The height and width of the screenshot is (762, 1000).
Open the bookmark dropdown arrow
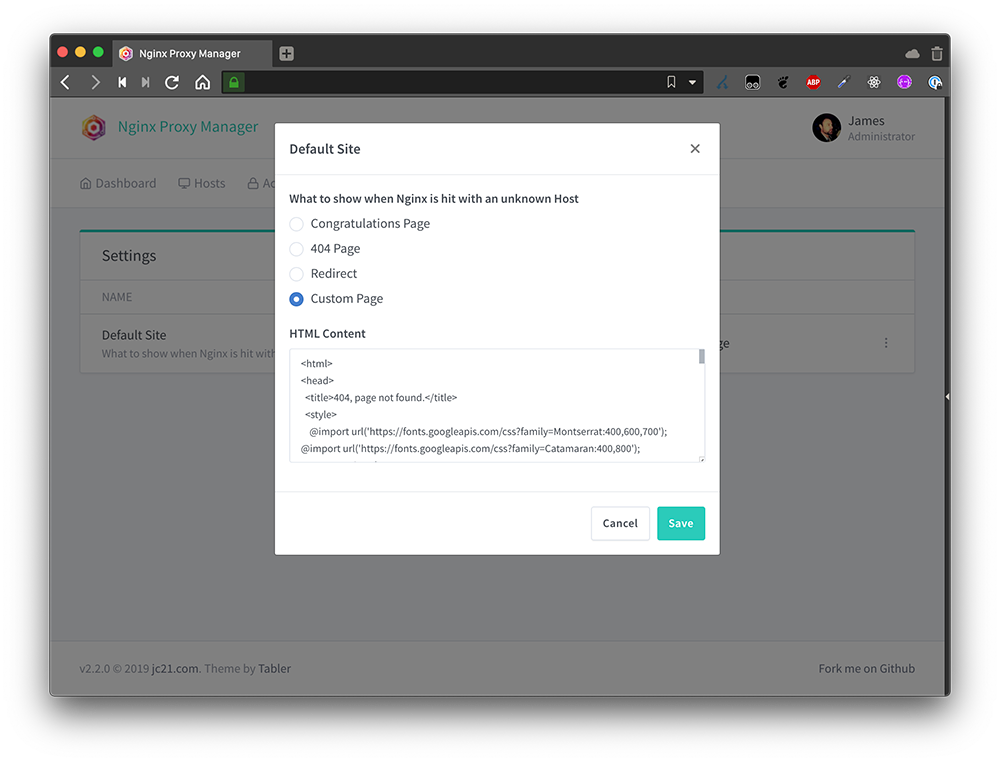coord(691,82)
